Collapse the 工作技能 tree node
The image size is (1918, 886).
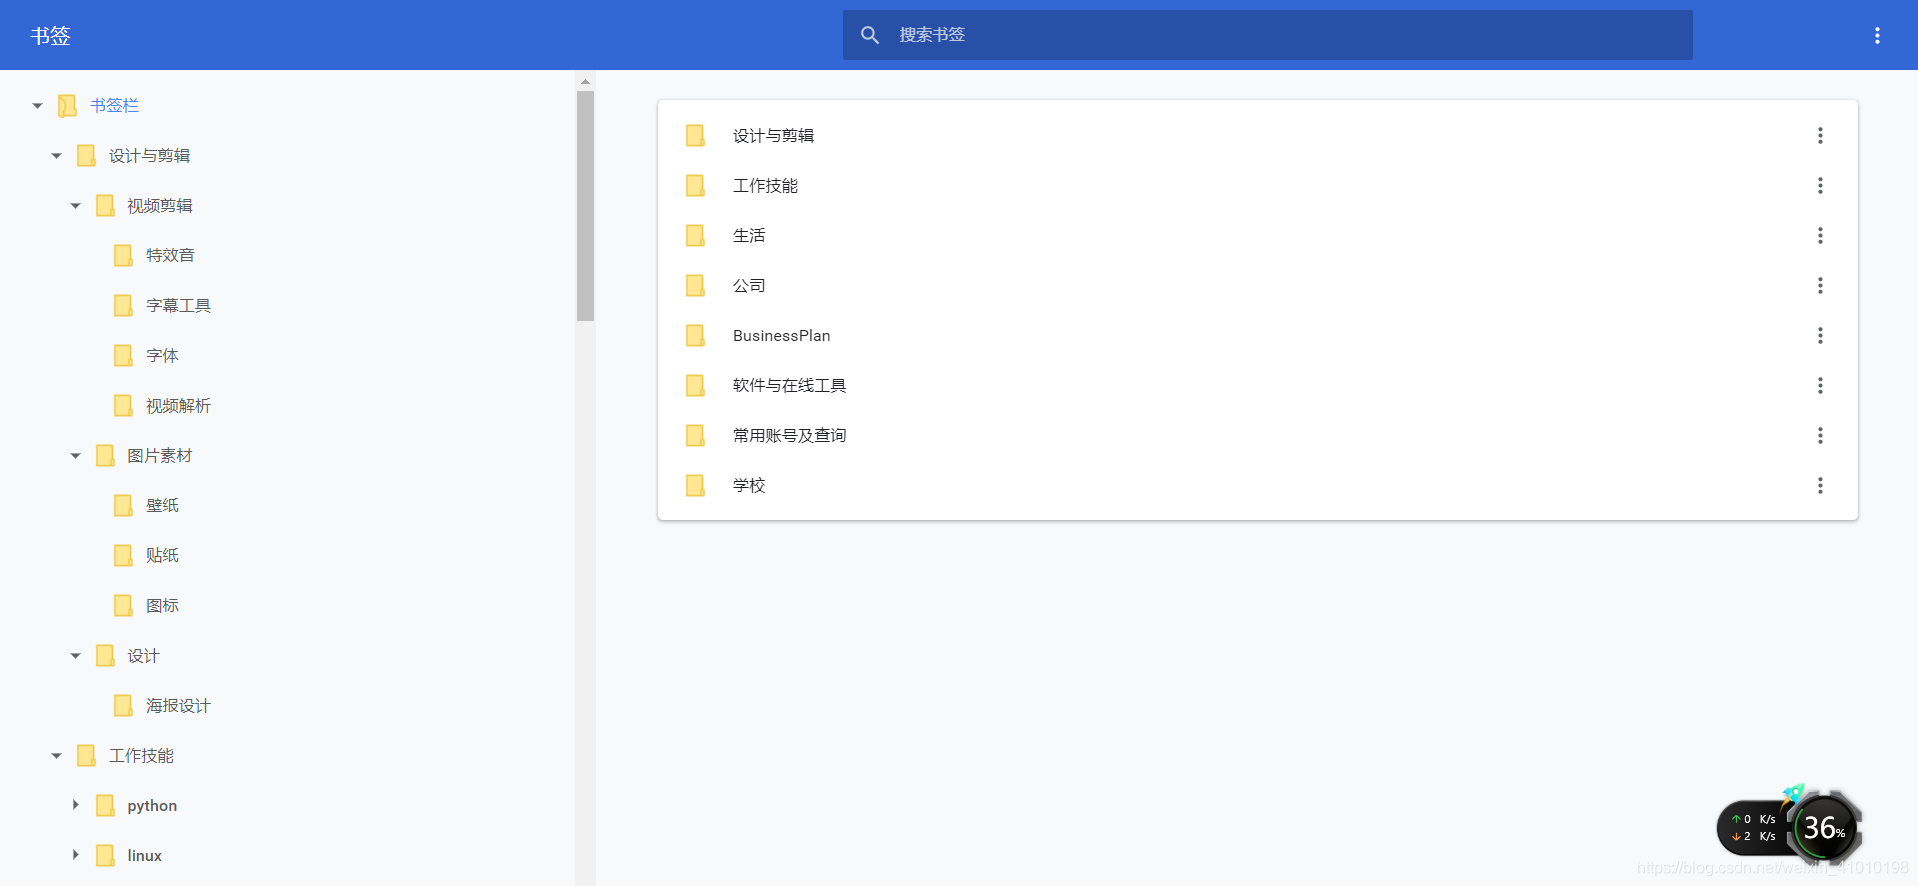click(x=56, y=755)
